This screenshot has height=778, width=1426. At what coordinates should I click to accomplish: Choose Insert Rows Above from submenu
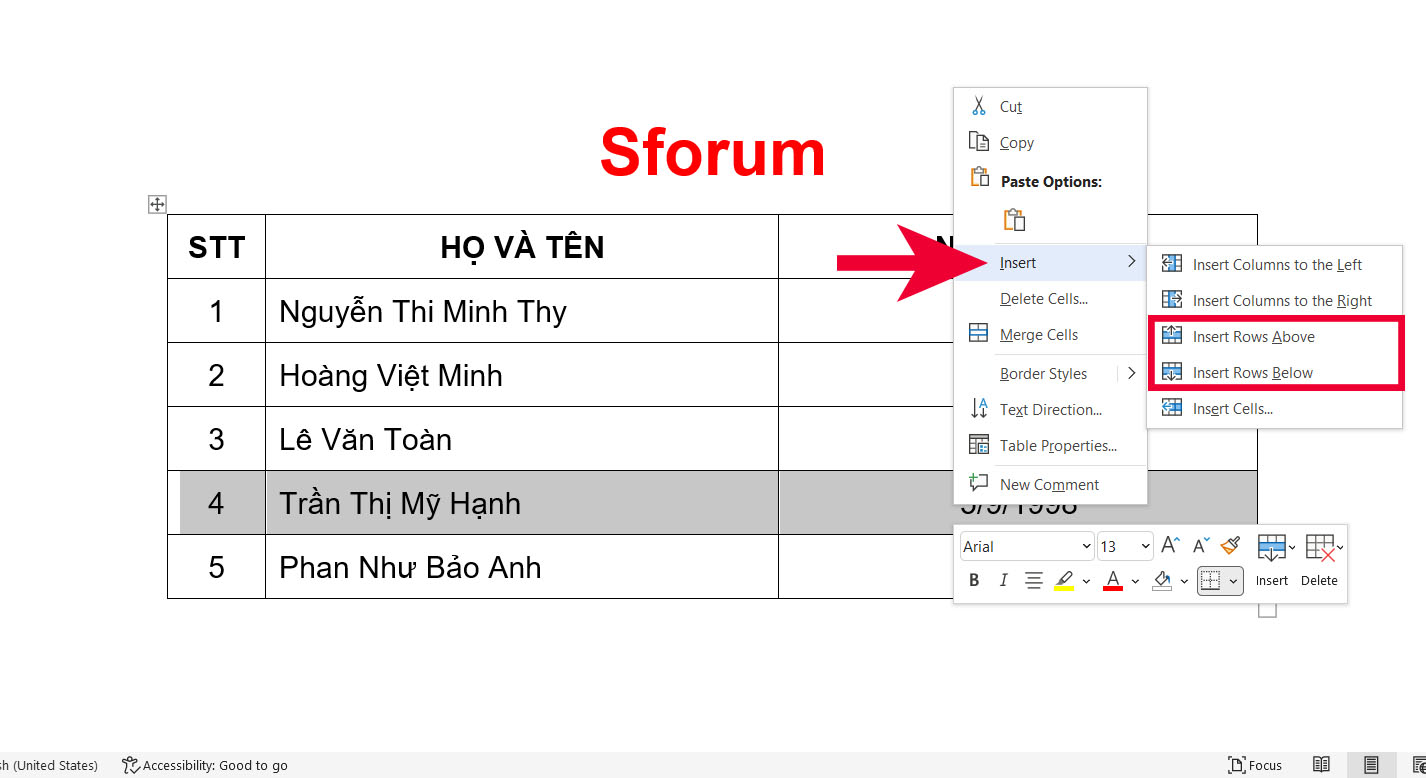(x=1253, y=337)
